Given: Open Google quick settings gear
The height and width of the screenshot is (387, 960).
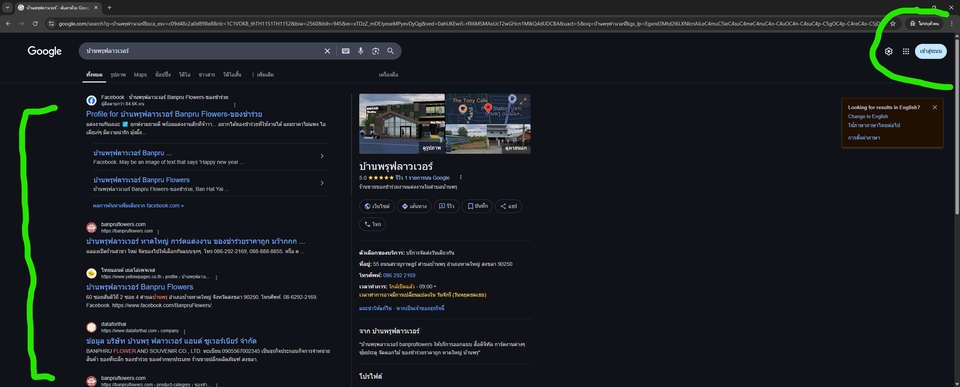Looking at the screenshot, I should click(888, 51).
